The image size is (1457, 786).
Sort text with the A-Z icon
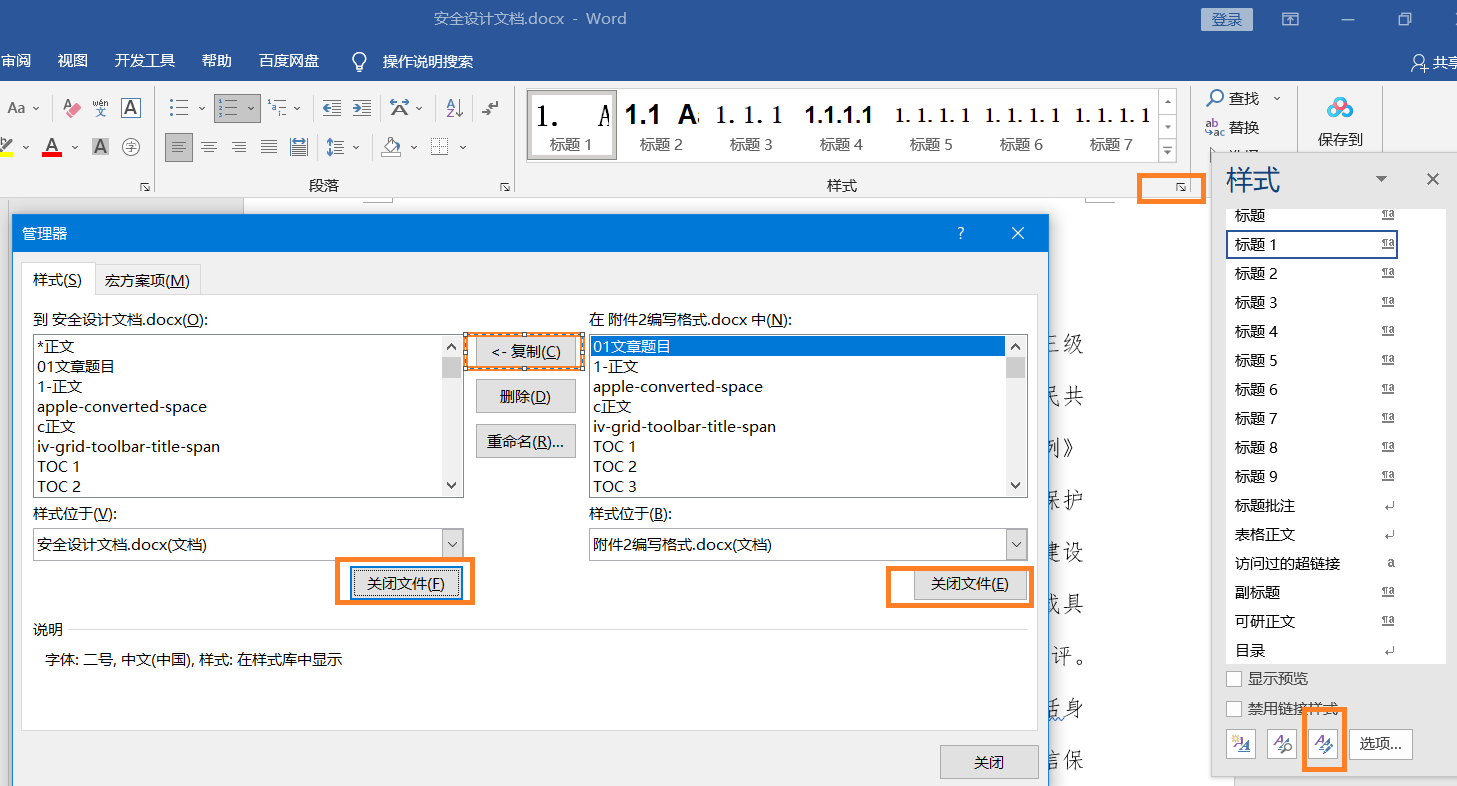454,107
